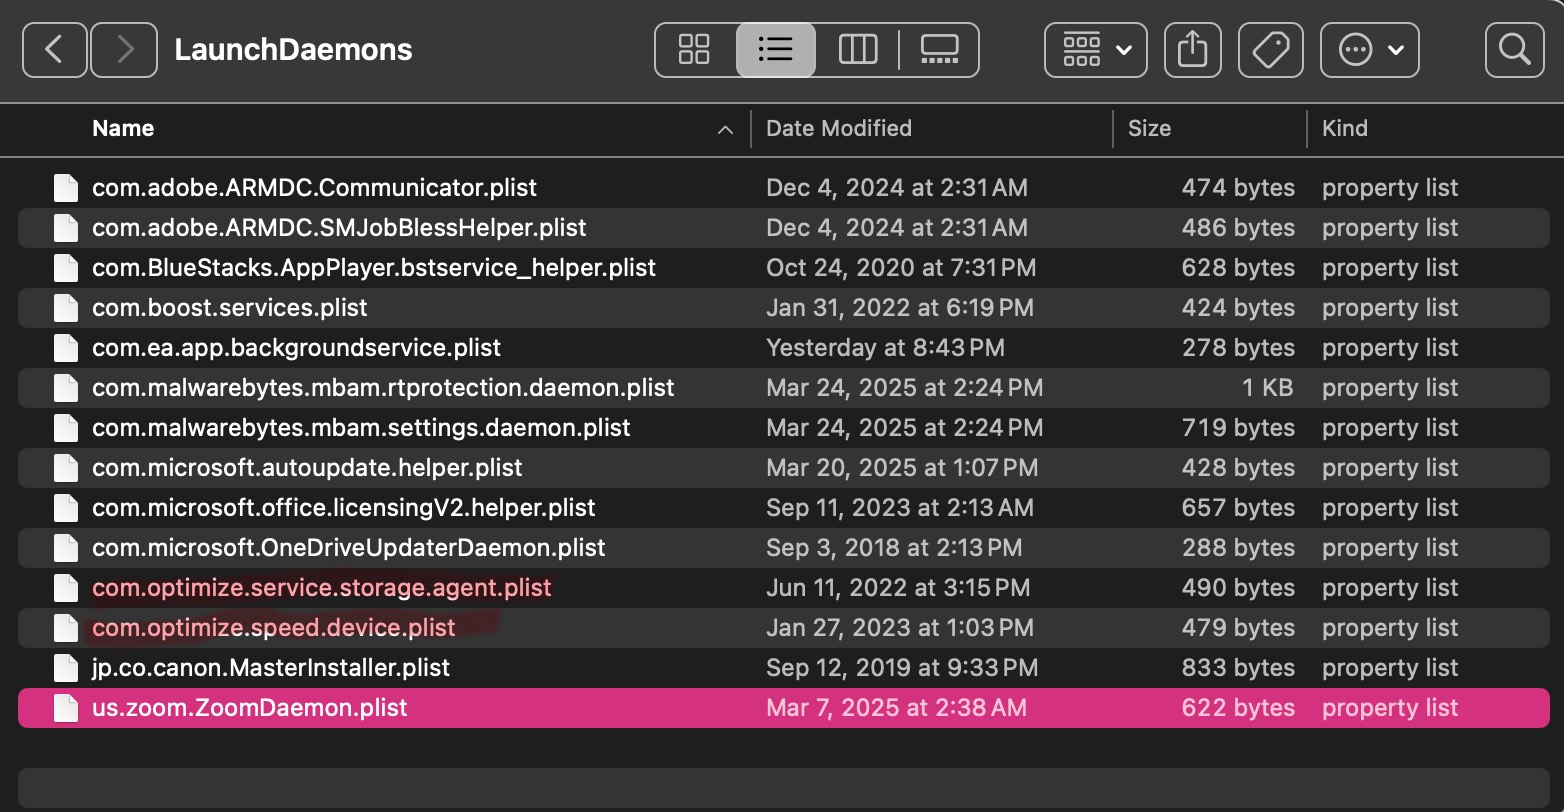Image resolution: width=1564 pixels, height=812 pixels.
Task: Click the forward navigation arrow
Action: coord(124,49)
